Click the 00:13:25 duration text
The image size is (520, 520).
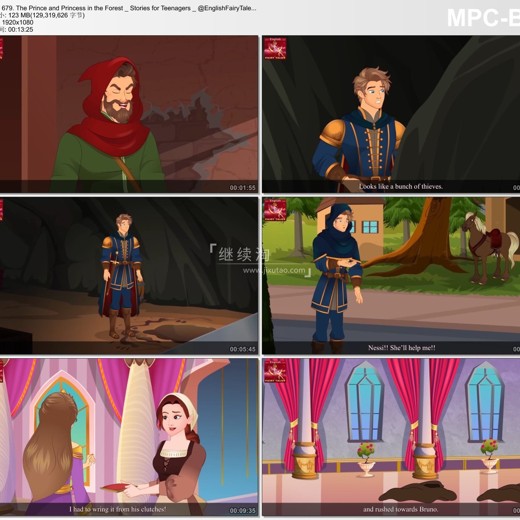point(20,29)
